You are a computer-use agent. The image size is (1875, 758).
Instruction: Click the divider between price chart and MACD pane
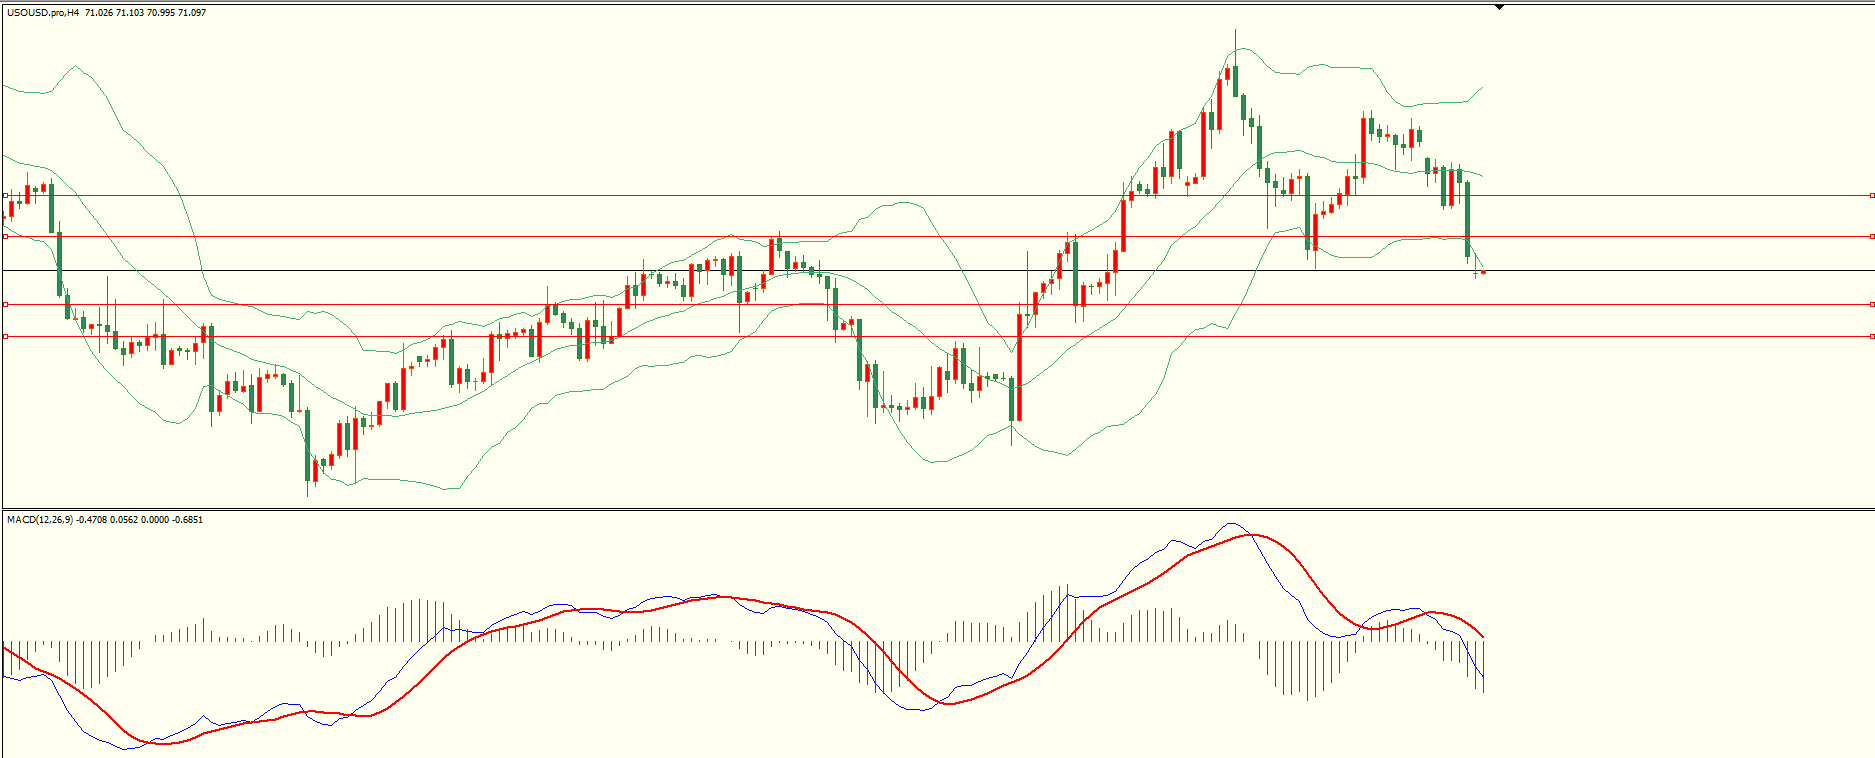pos(937,510)
